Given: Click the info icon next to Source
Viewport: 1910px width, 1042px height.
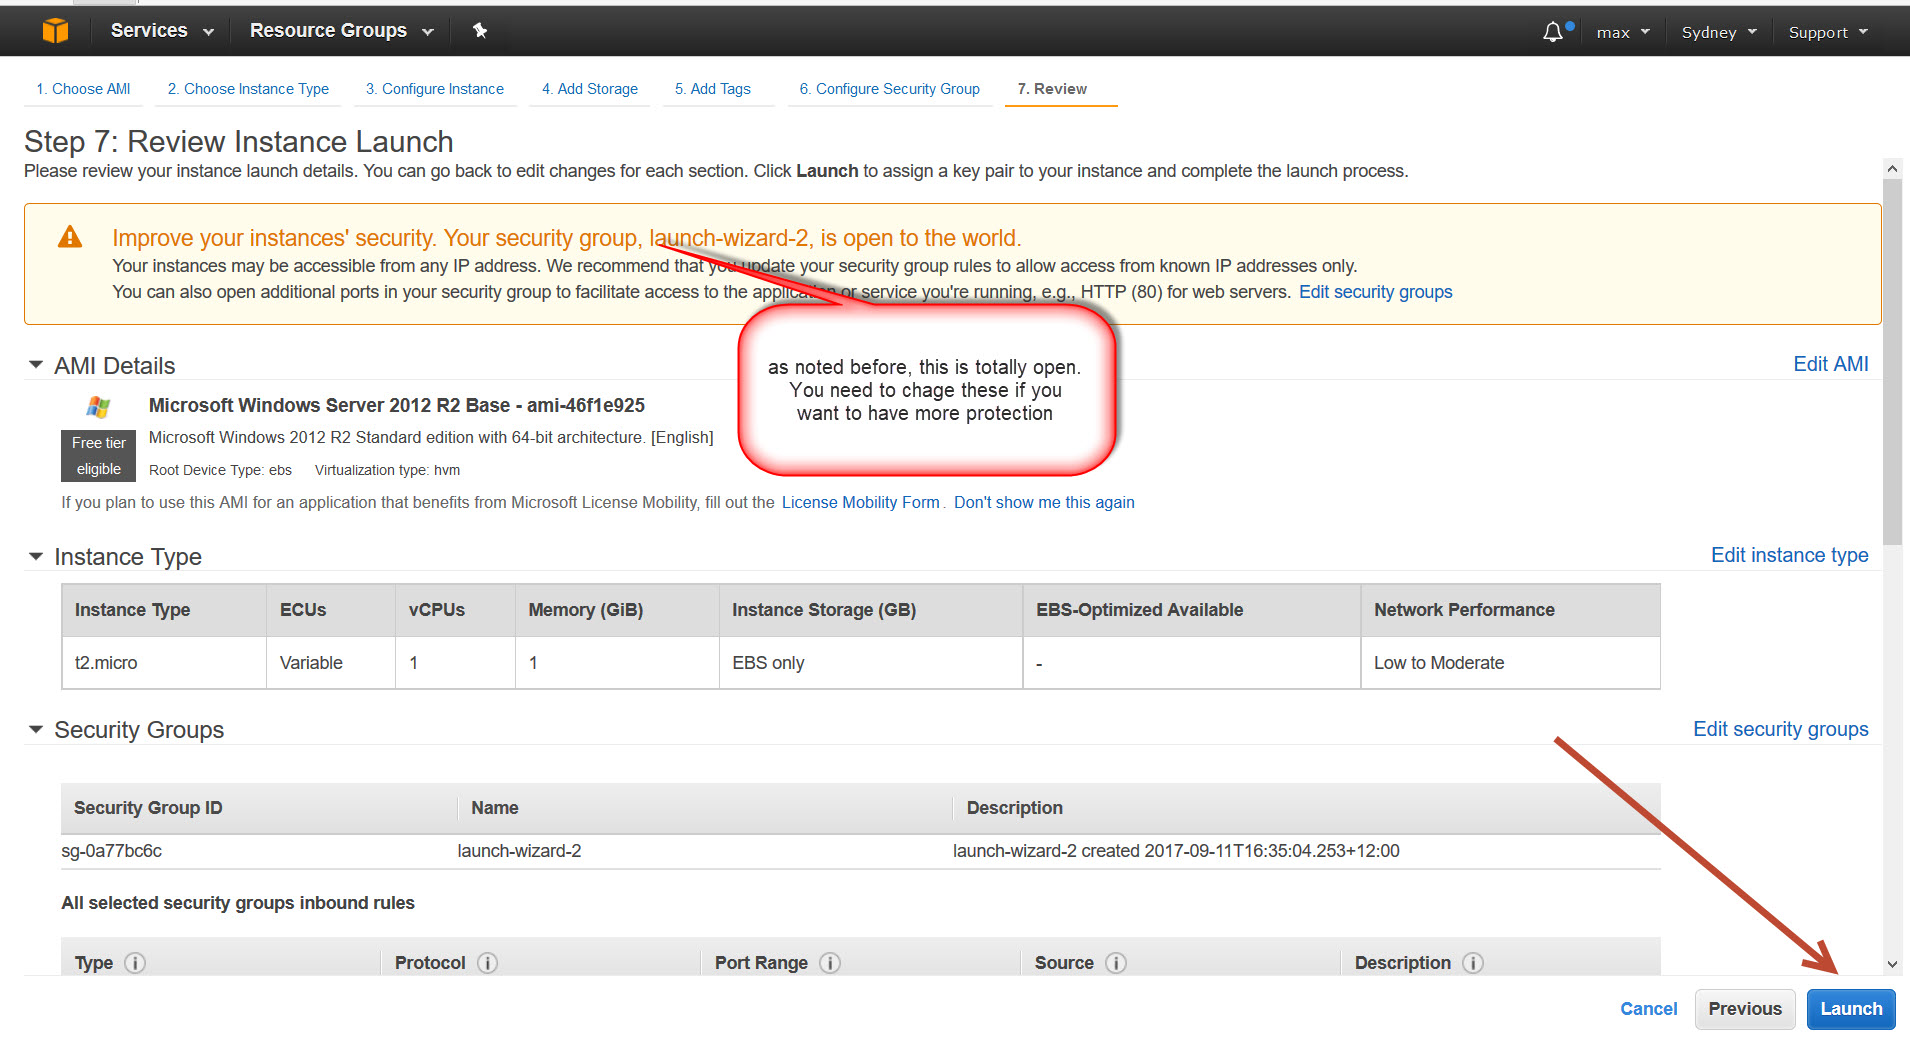Looking at the screenshot, I should (x=1116, y=963).
